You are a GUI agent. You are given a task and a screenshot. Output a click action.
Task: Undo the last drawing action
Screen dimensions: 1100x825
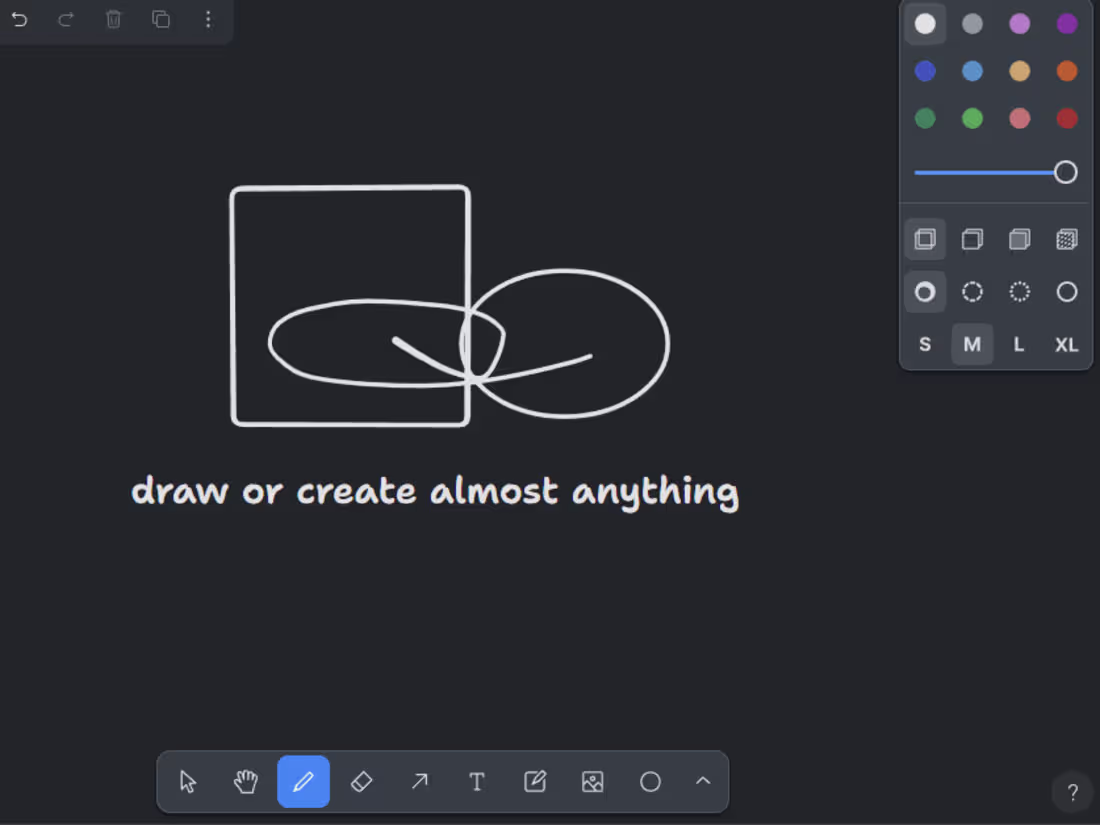pos(19,19)
